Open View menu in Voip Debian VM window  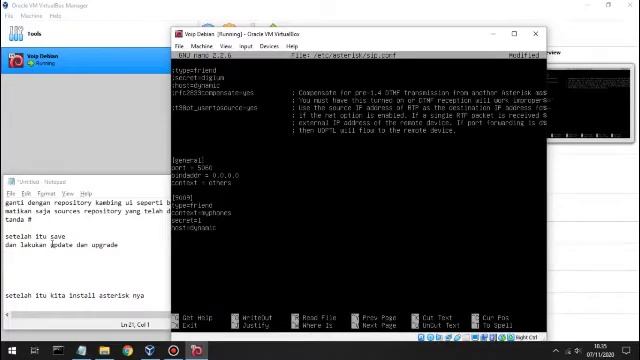click(226, 46)
